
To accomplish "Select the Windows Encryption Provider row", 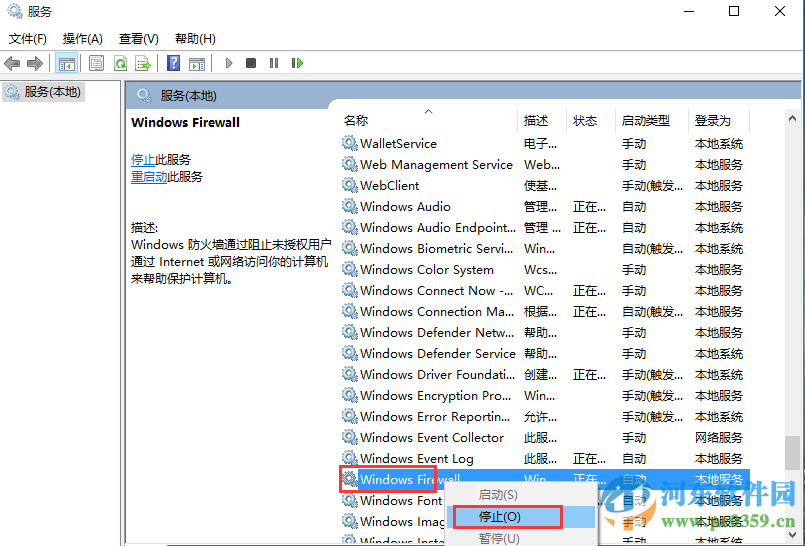I will 544,396.
